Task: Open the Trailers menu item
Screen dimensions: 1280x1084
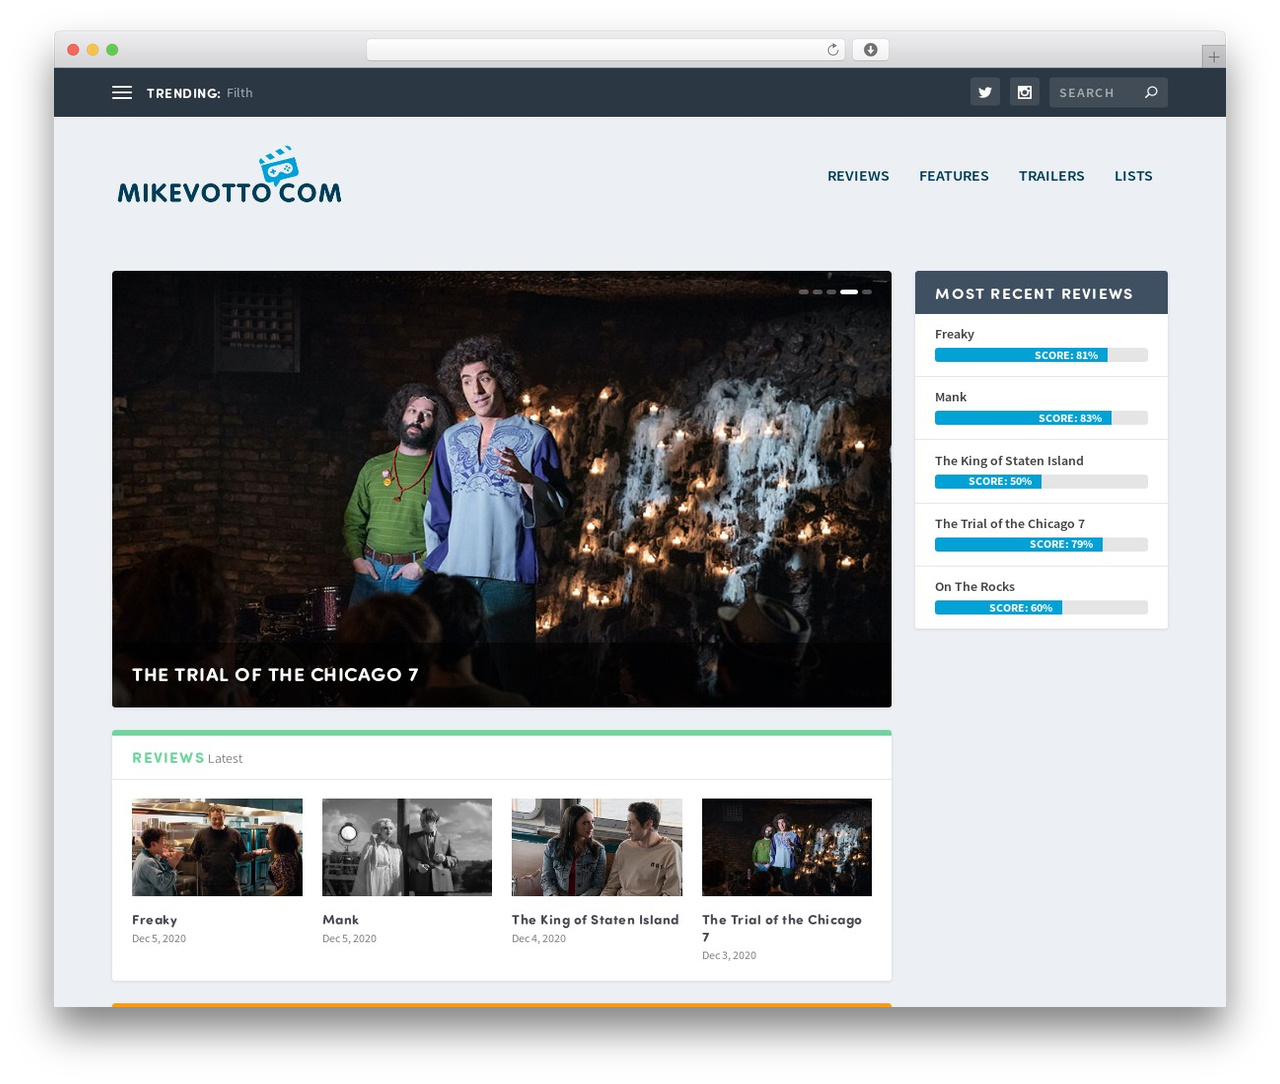Action: 1051,176
